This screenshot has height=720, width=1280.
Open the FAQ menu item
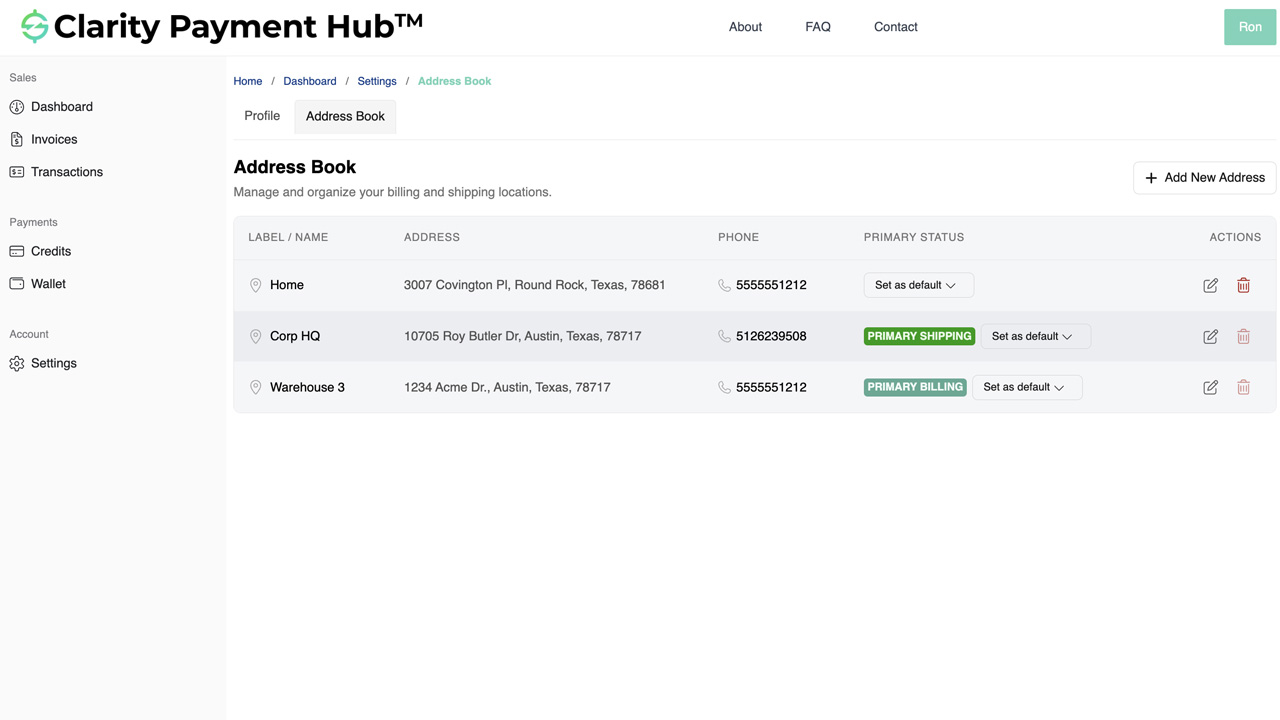(817, 27)
